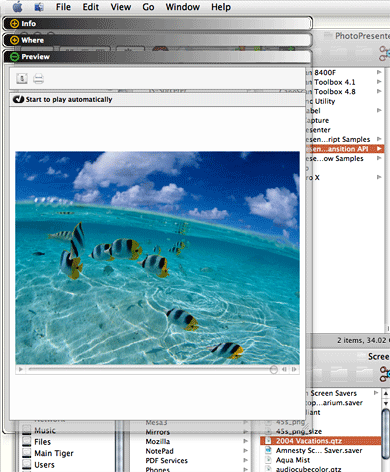The width and height of the screenshot is (390, 472).
Task: Select Amnesty Sc... Saver.saver file
Action: tap(319, 451)
